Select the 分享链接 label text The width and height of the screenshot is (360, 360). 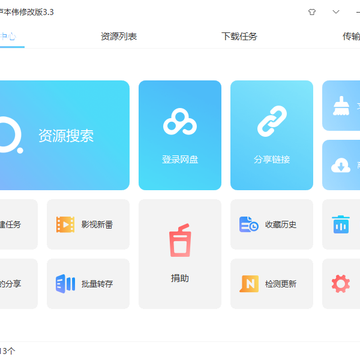coord(272,160)
